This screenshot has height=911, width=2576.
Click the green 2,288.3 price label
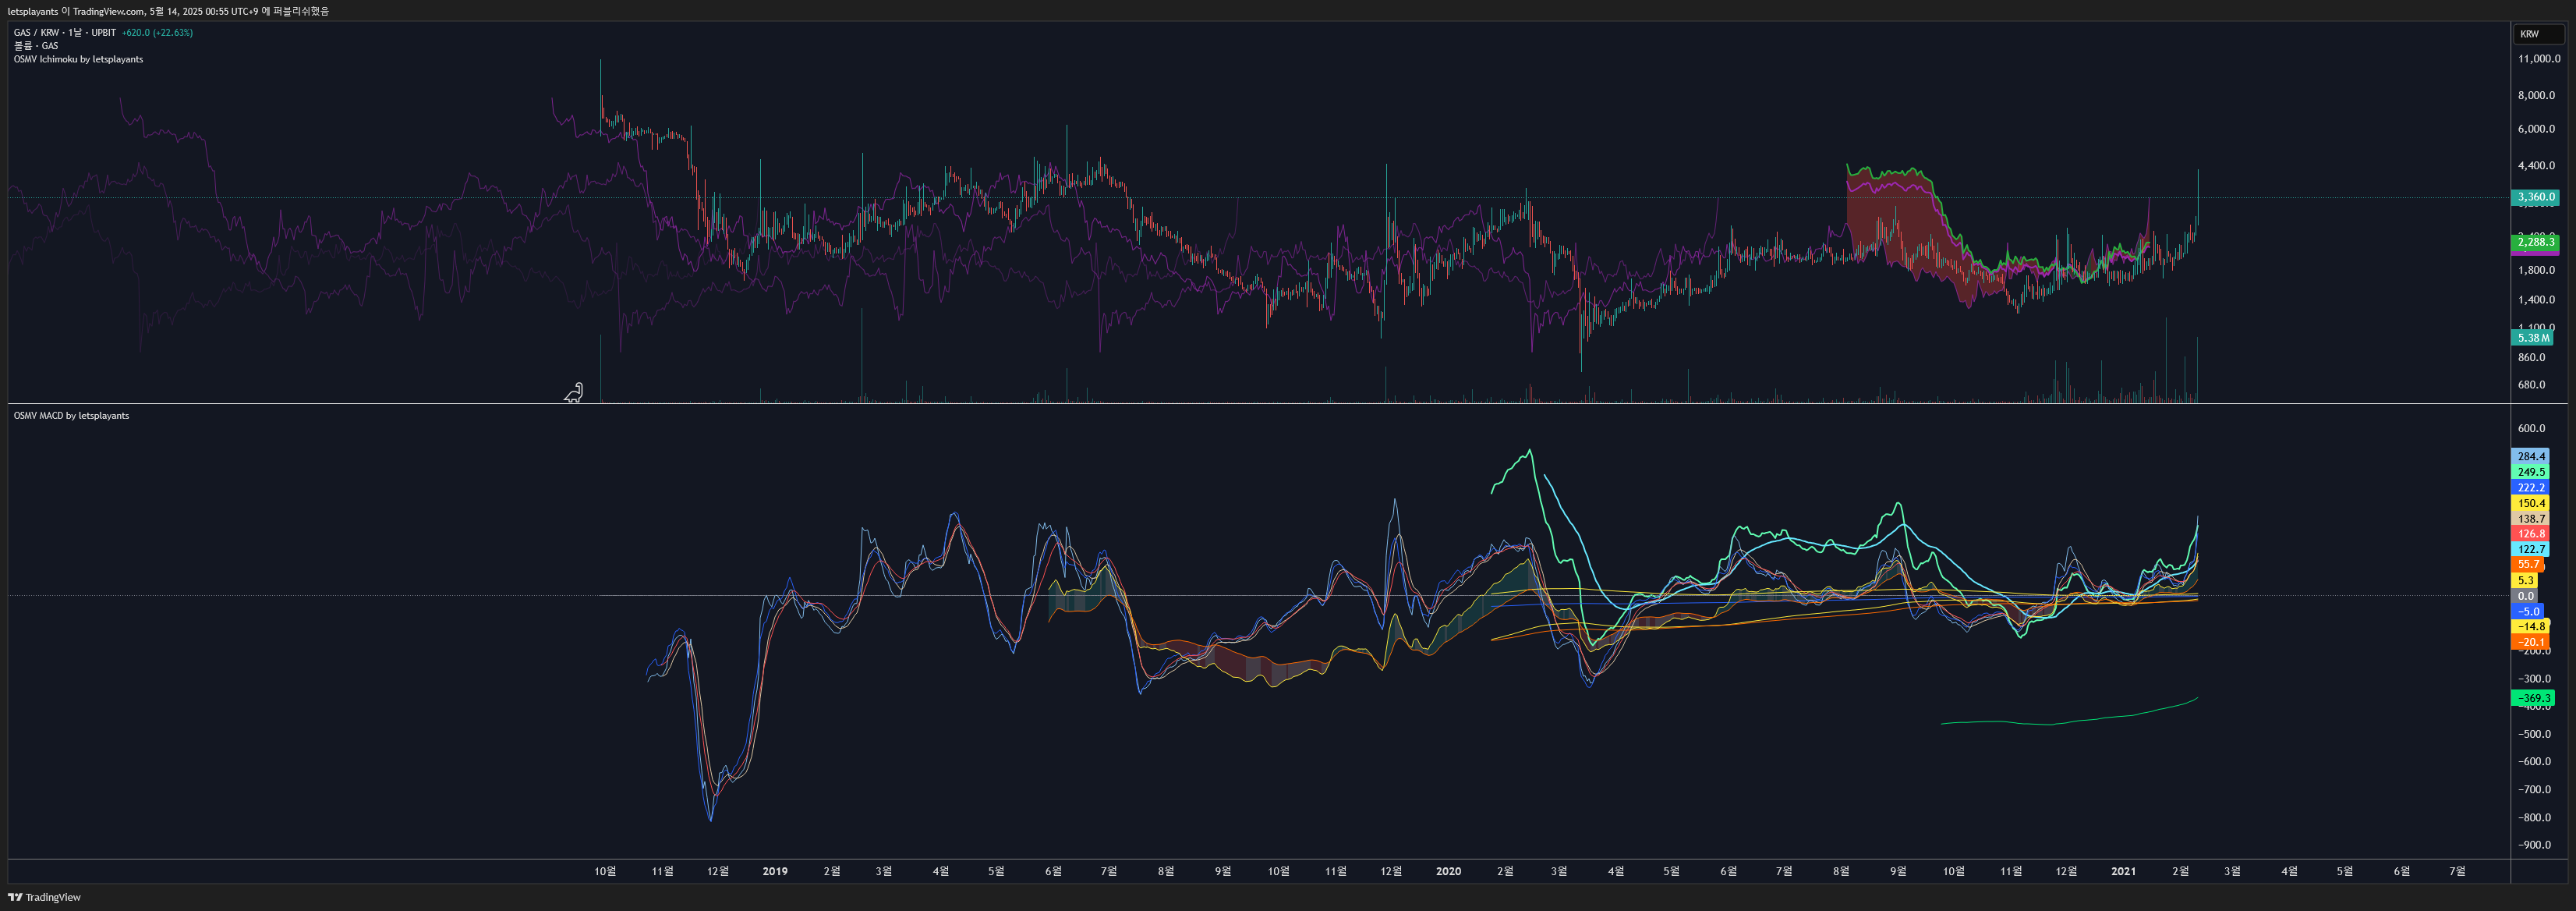[x=2535, y=242]
